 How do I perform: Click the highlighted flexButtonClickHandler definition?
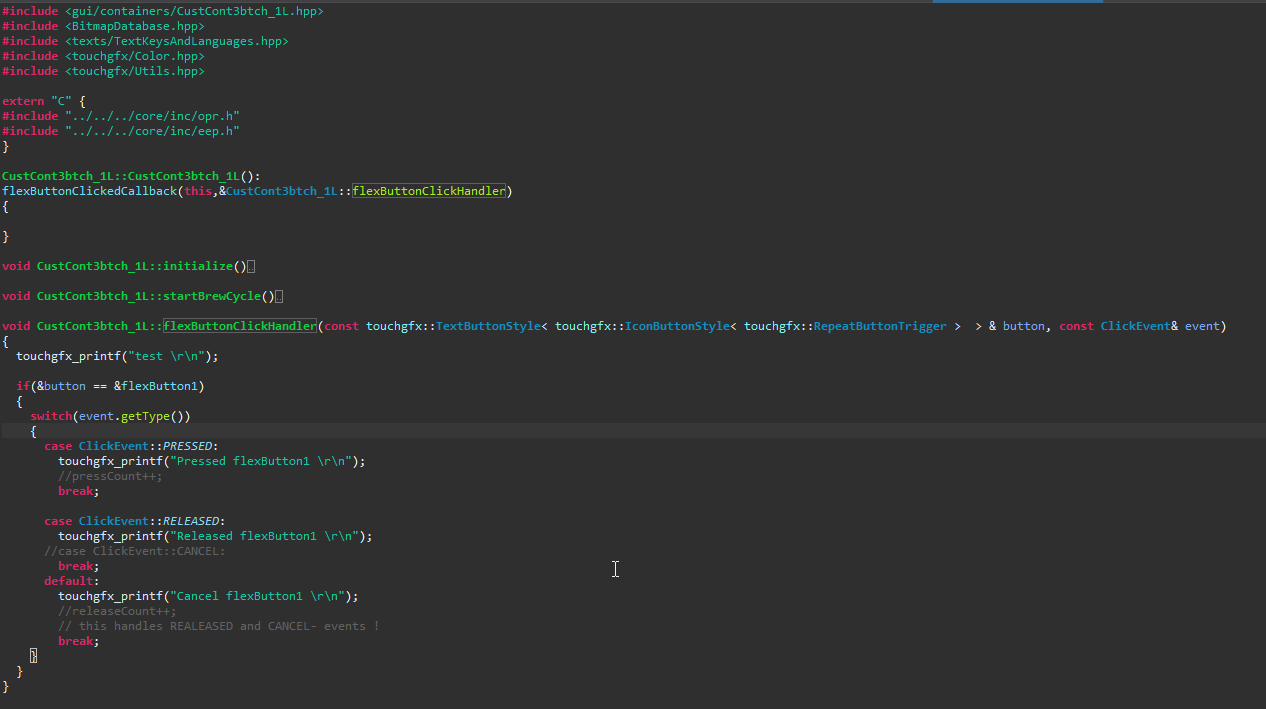(238, 325)
